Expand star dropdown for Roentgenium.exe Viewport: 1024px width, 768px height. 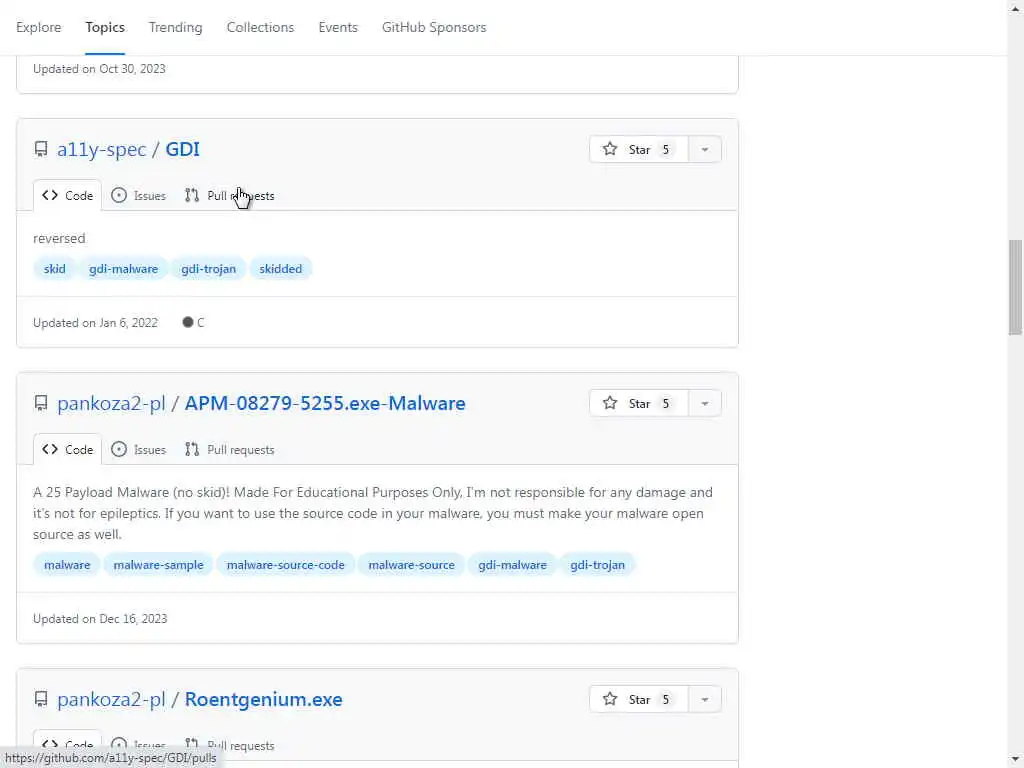pos(705,699)
